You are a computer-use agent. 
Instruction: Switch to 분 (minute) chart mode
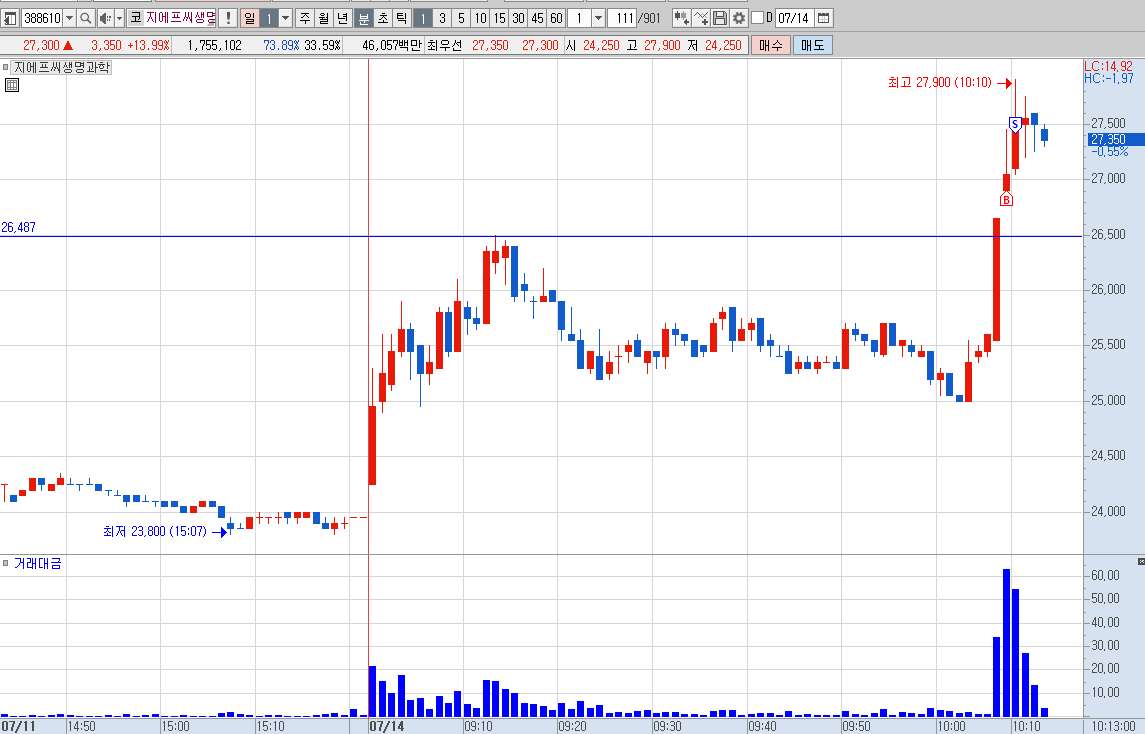[x=364, y=18]
